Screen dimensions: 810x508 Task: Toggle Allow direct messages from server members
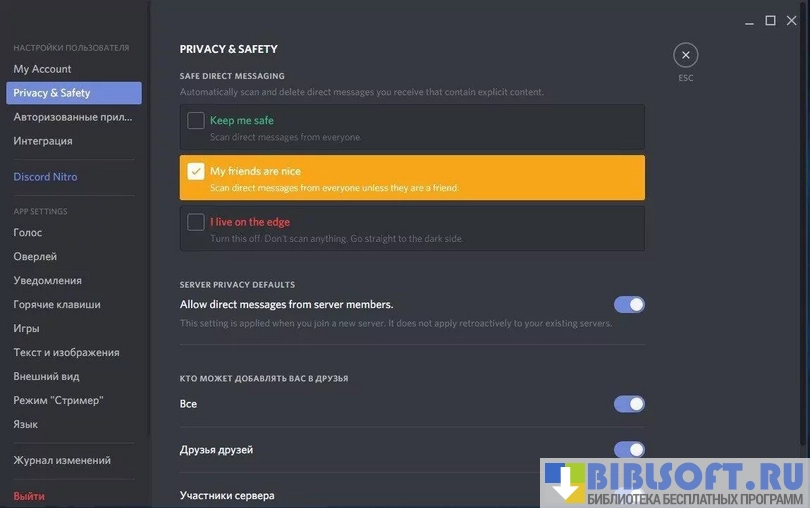(x=629, y=304)
